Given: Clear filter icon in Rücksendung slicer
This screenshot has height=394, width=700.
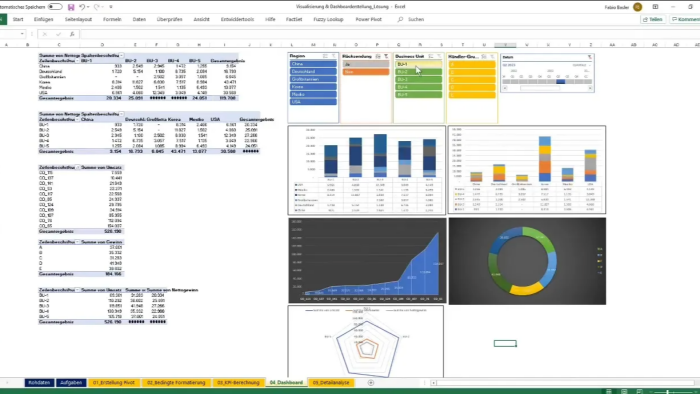Looking at the screenshot, I should click(387, 57).
